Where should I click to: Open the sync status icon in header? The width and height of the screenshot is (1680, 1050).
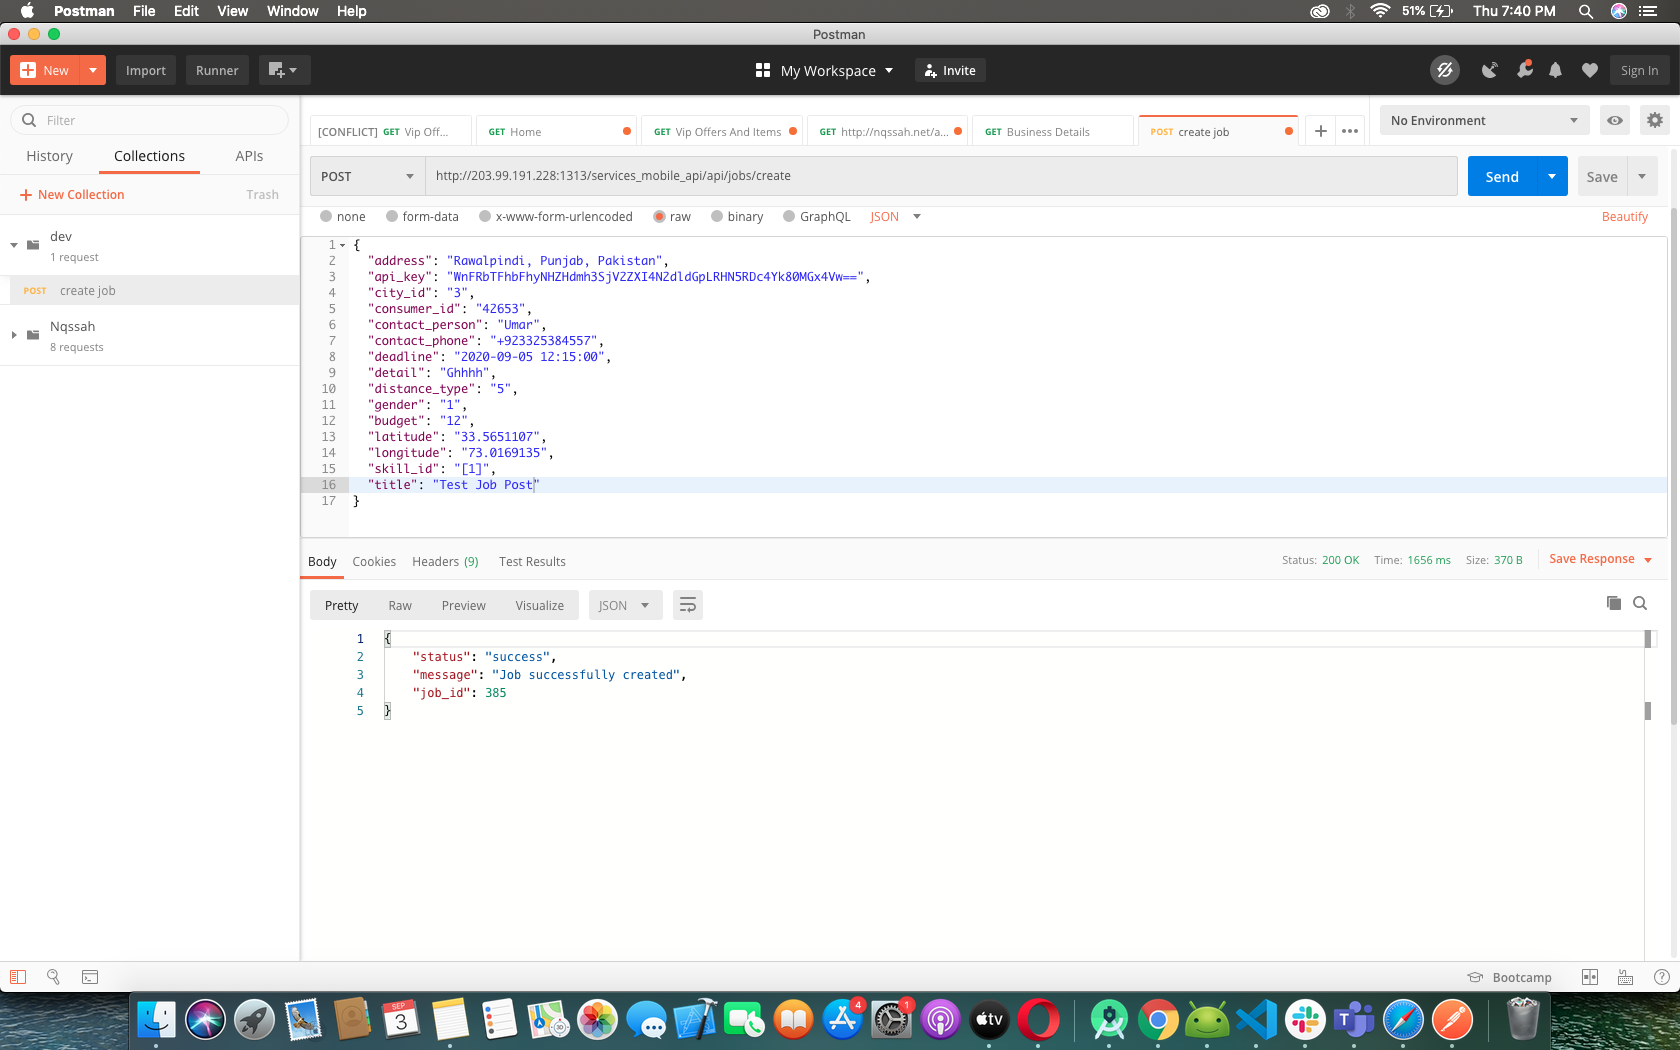pos(1444,70)
